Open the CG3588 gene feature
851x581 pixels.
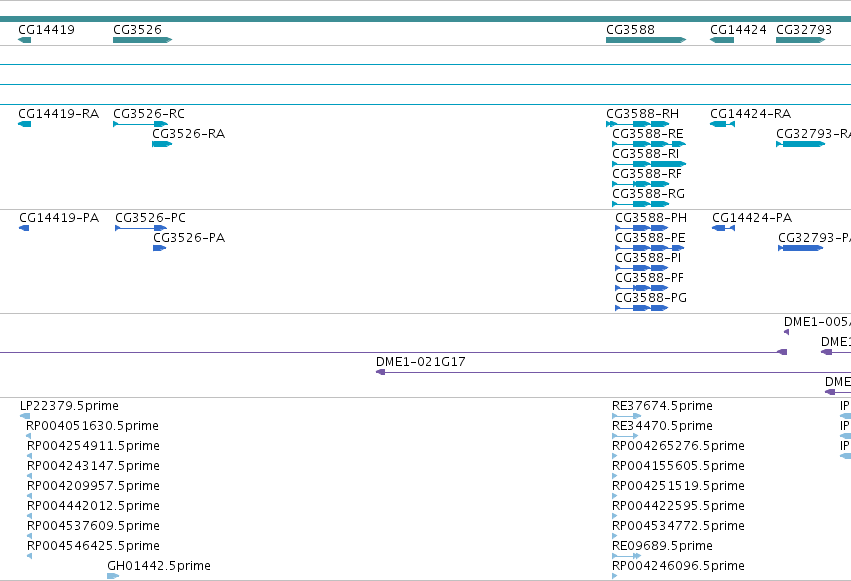630,30
